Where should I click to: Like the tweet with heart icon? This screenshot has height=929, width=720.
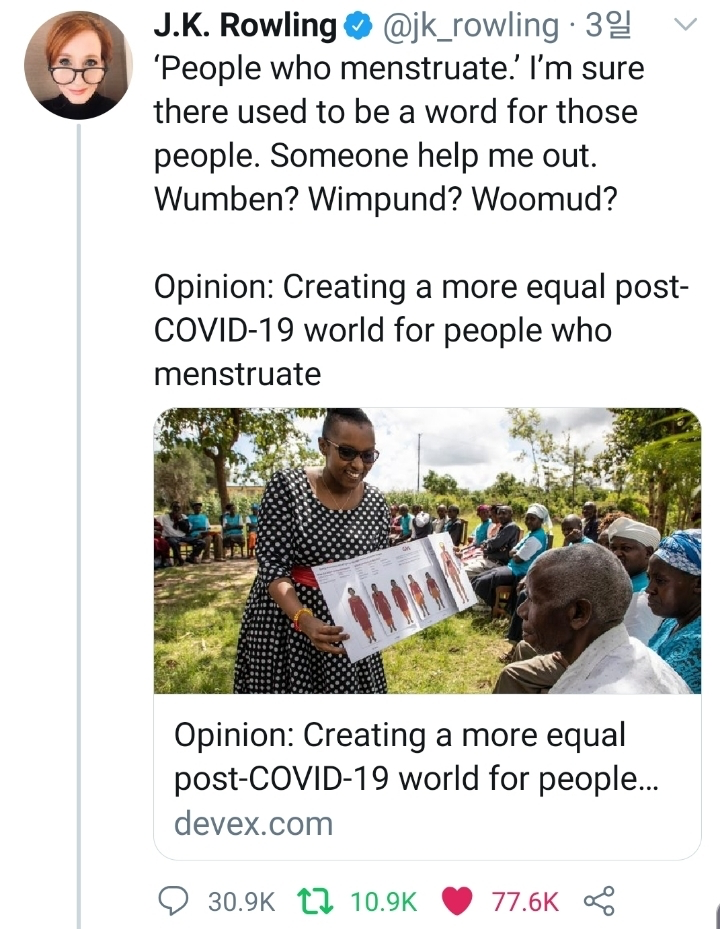[x=457, y=901]
